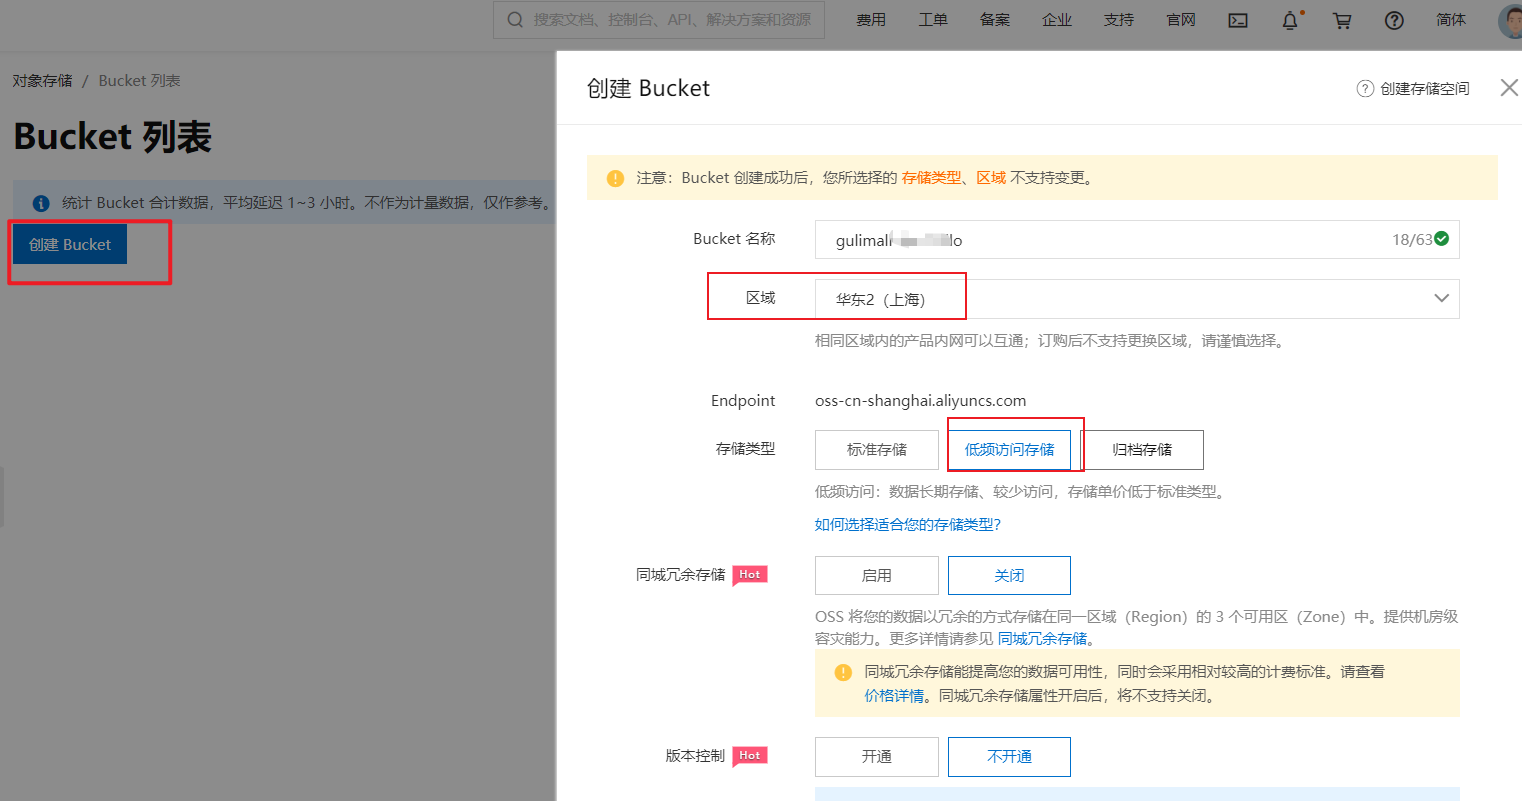This screenshot has width=1522, height=801.
Task: Set 版本控制 to 不开通
Action: [x=1009, y=757]
